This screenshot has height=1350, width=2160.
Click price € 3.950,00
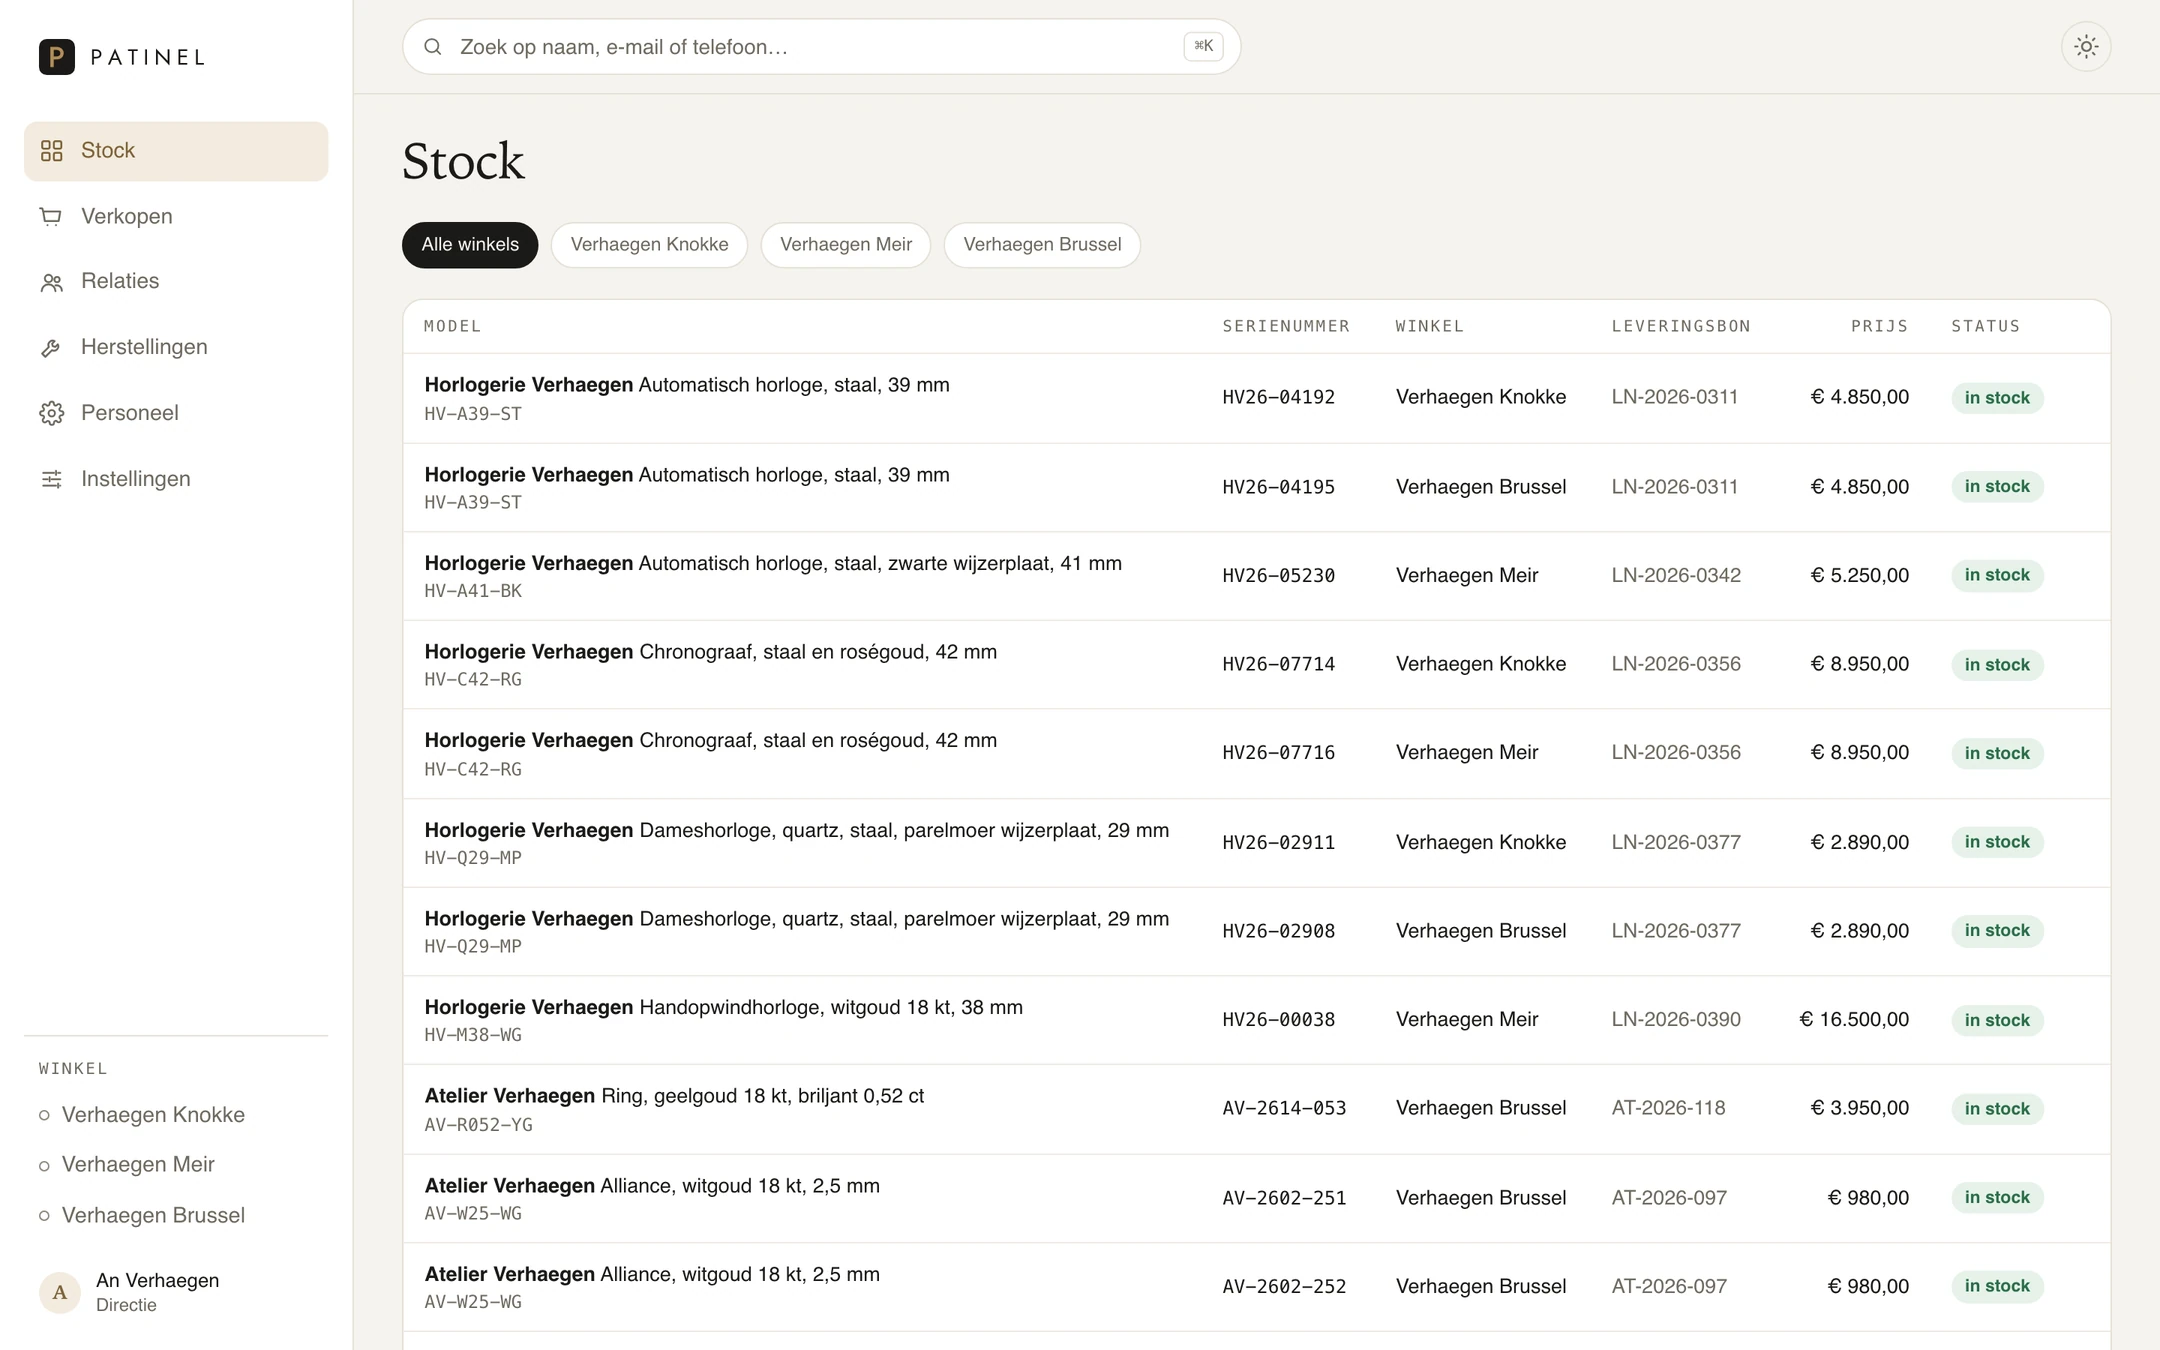tap(1859, 1109)
